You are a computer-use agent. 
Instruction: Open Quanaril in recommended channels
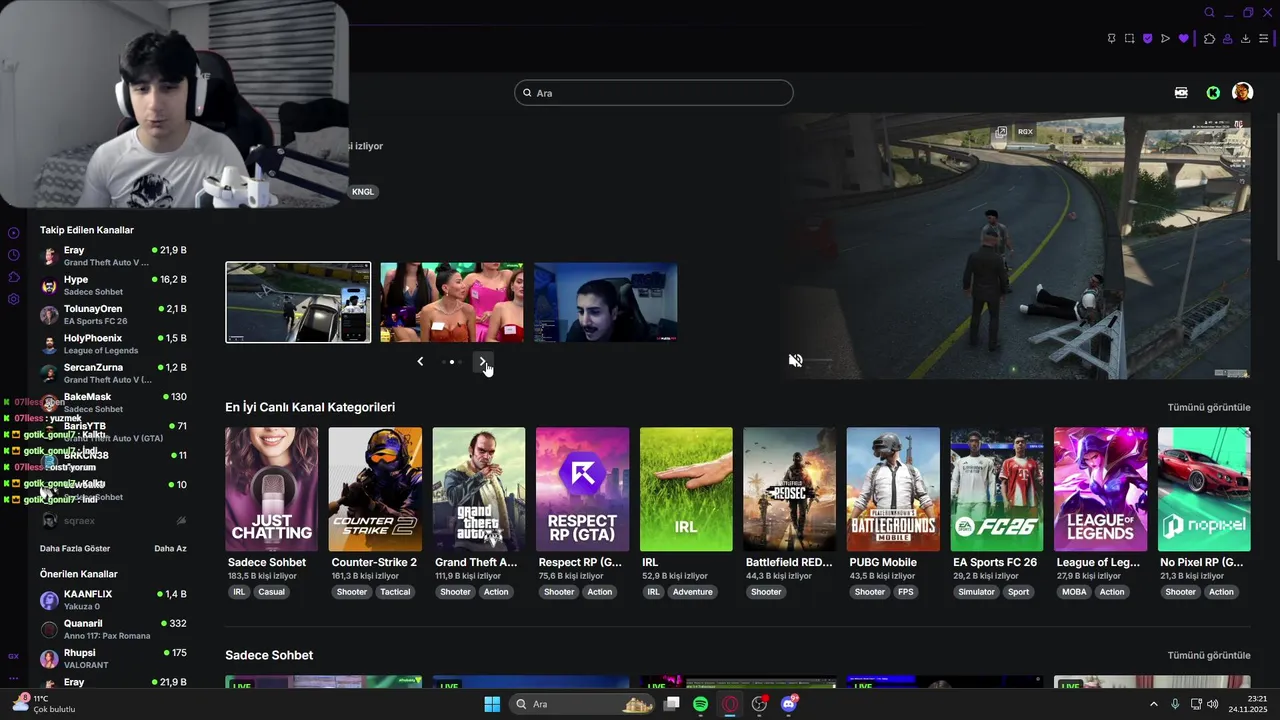coord(113,629)
